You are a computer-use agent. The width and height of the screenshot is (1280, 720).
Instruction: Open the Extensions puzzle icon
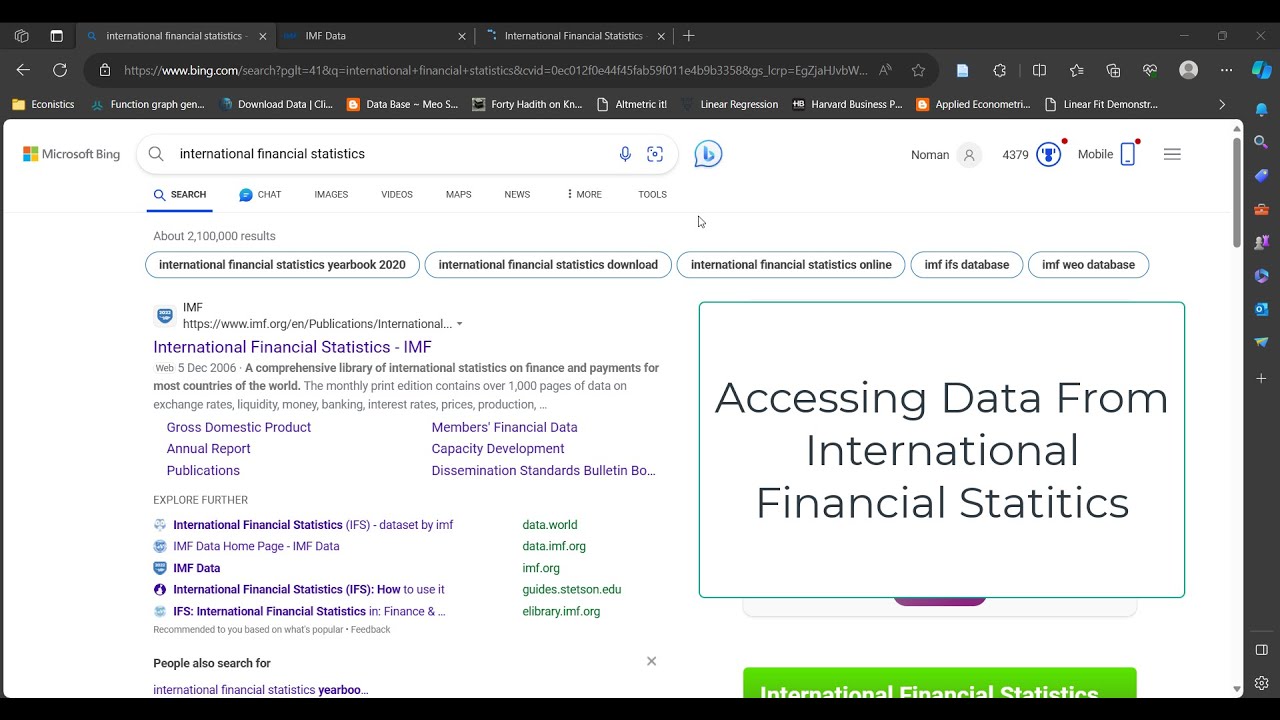pos(1000,70)
